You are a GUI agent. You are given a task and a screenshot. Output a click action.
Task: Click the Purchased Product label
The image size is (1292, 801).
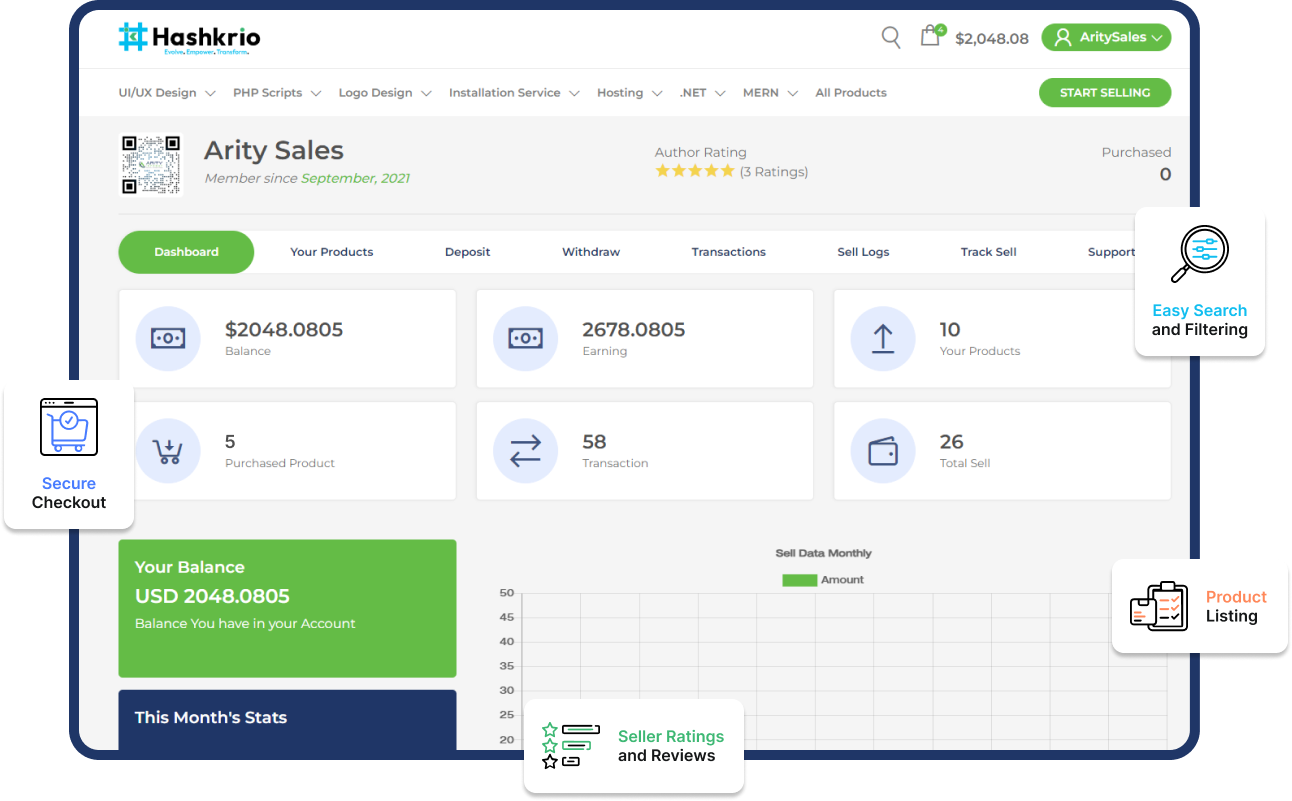[x=280, y=463]
